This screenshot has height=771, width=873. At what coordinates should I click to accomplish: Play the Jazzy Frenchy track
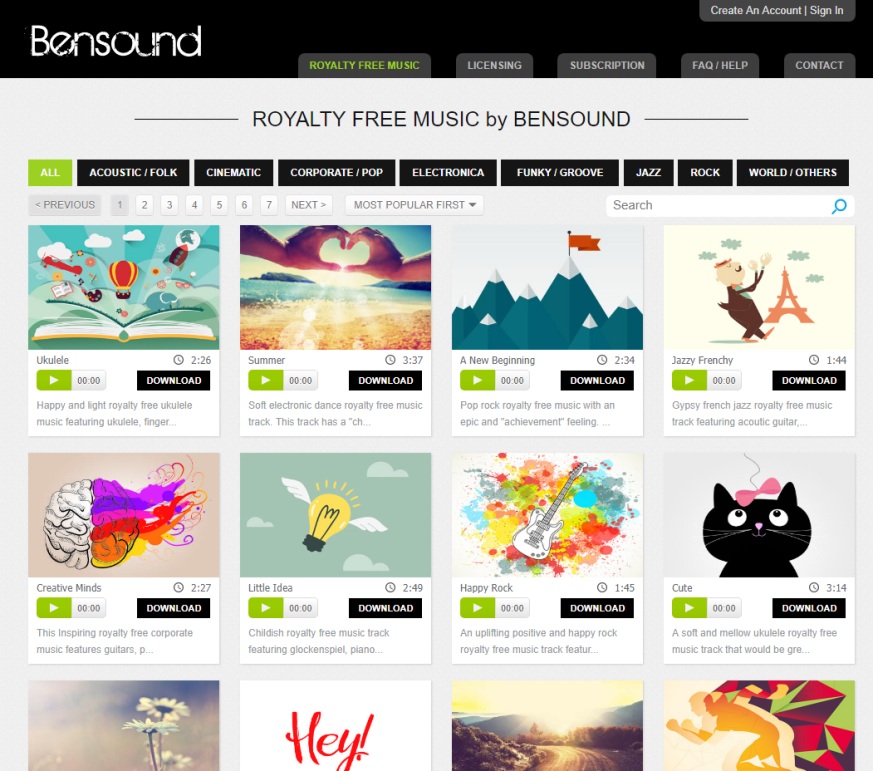(689, 381)
